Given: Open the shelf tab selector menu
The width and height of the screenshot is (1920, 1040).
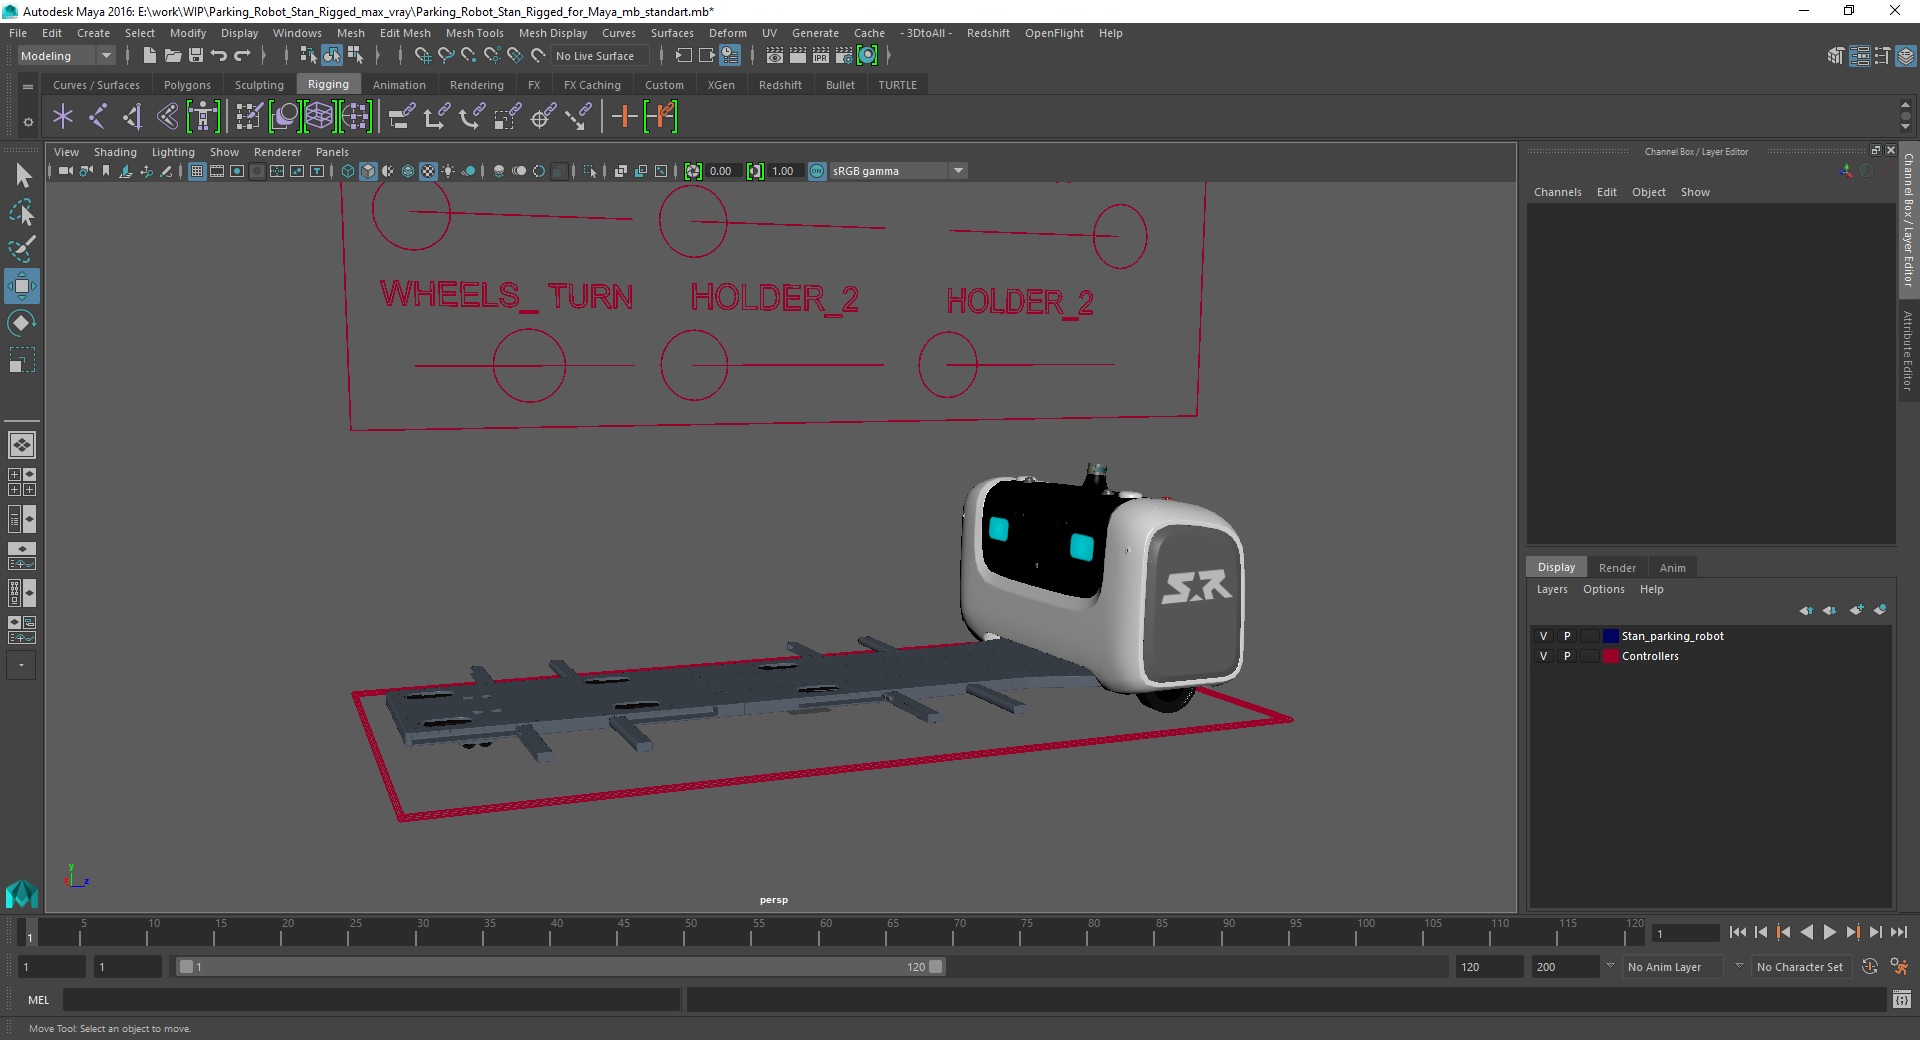Looking at the screenshot, I should pos(28,87).
